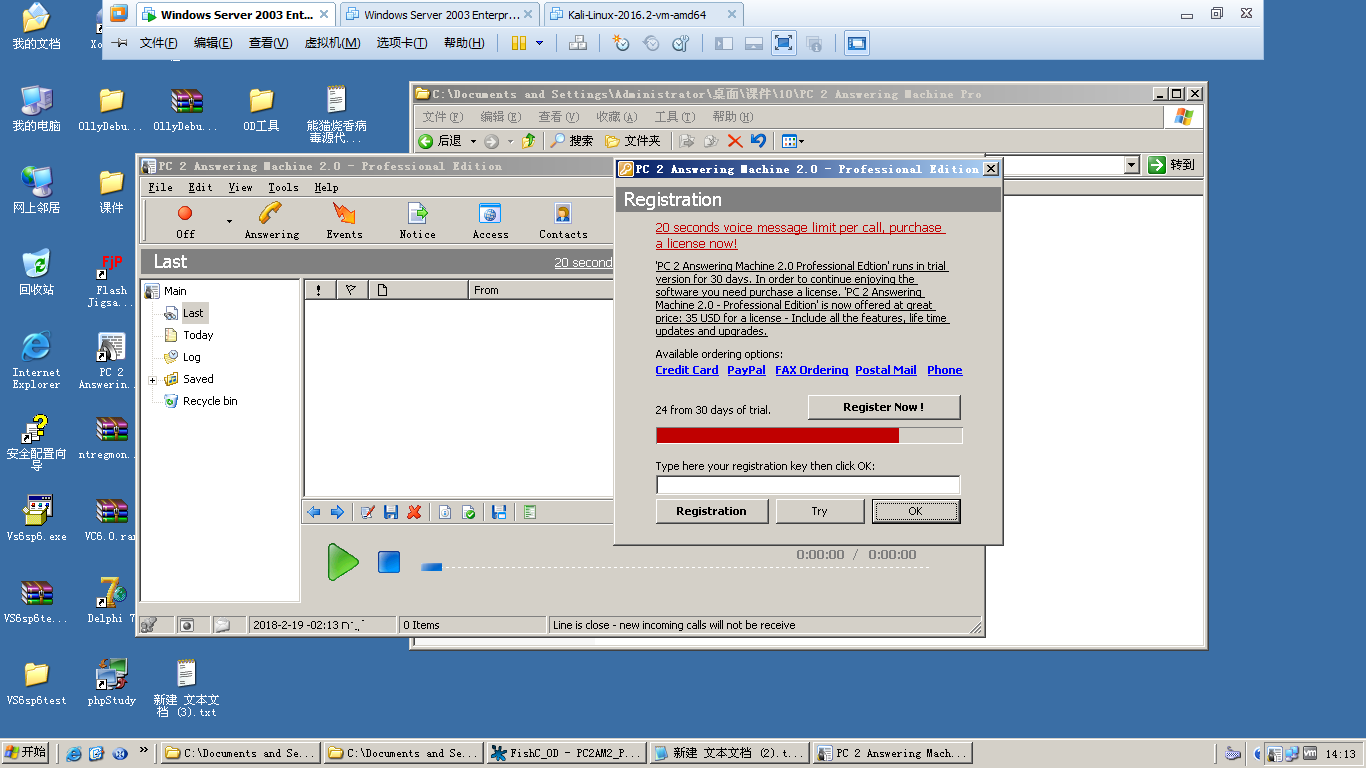Click the Back button in Explorer window
1366x768 pixels.
click(440, 141)
